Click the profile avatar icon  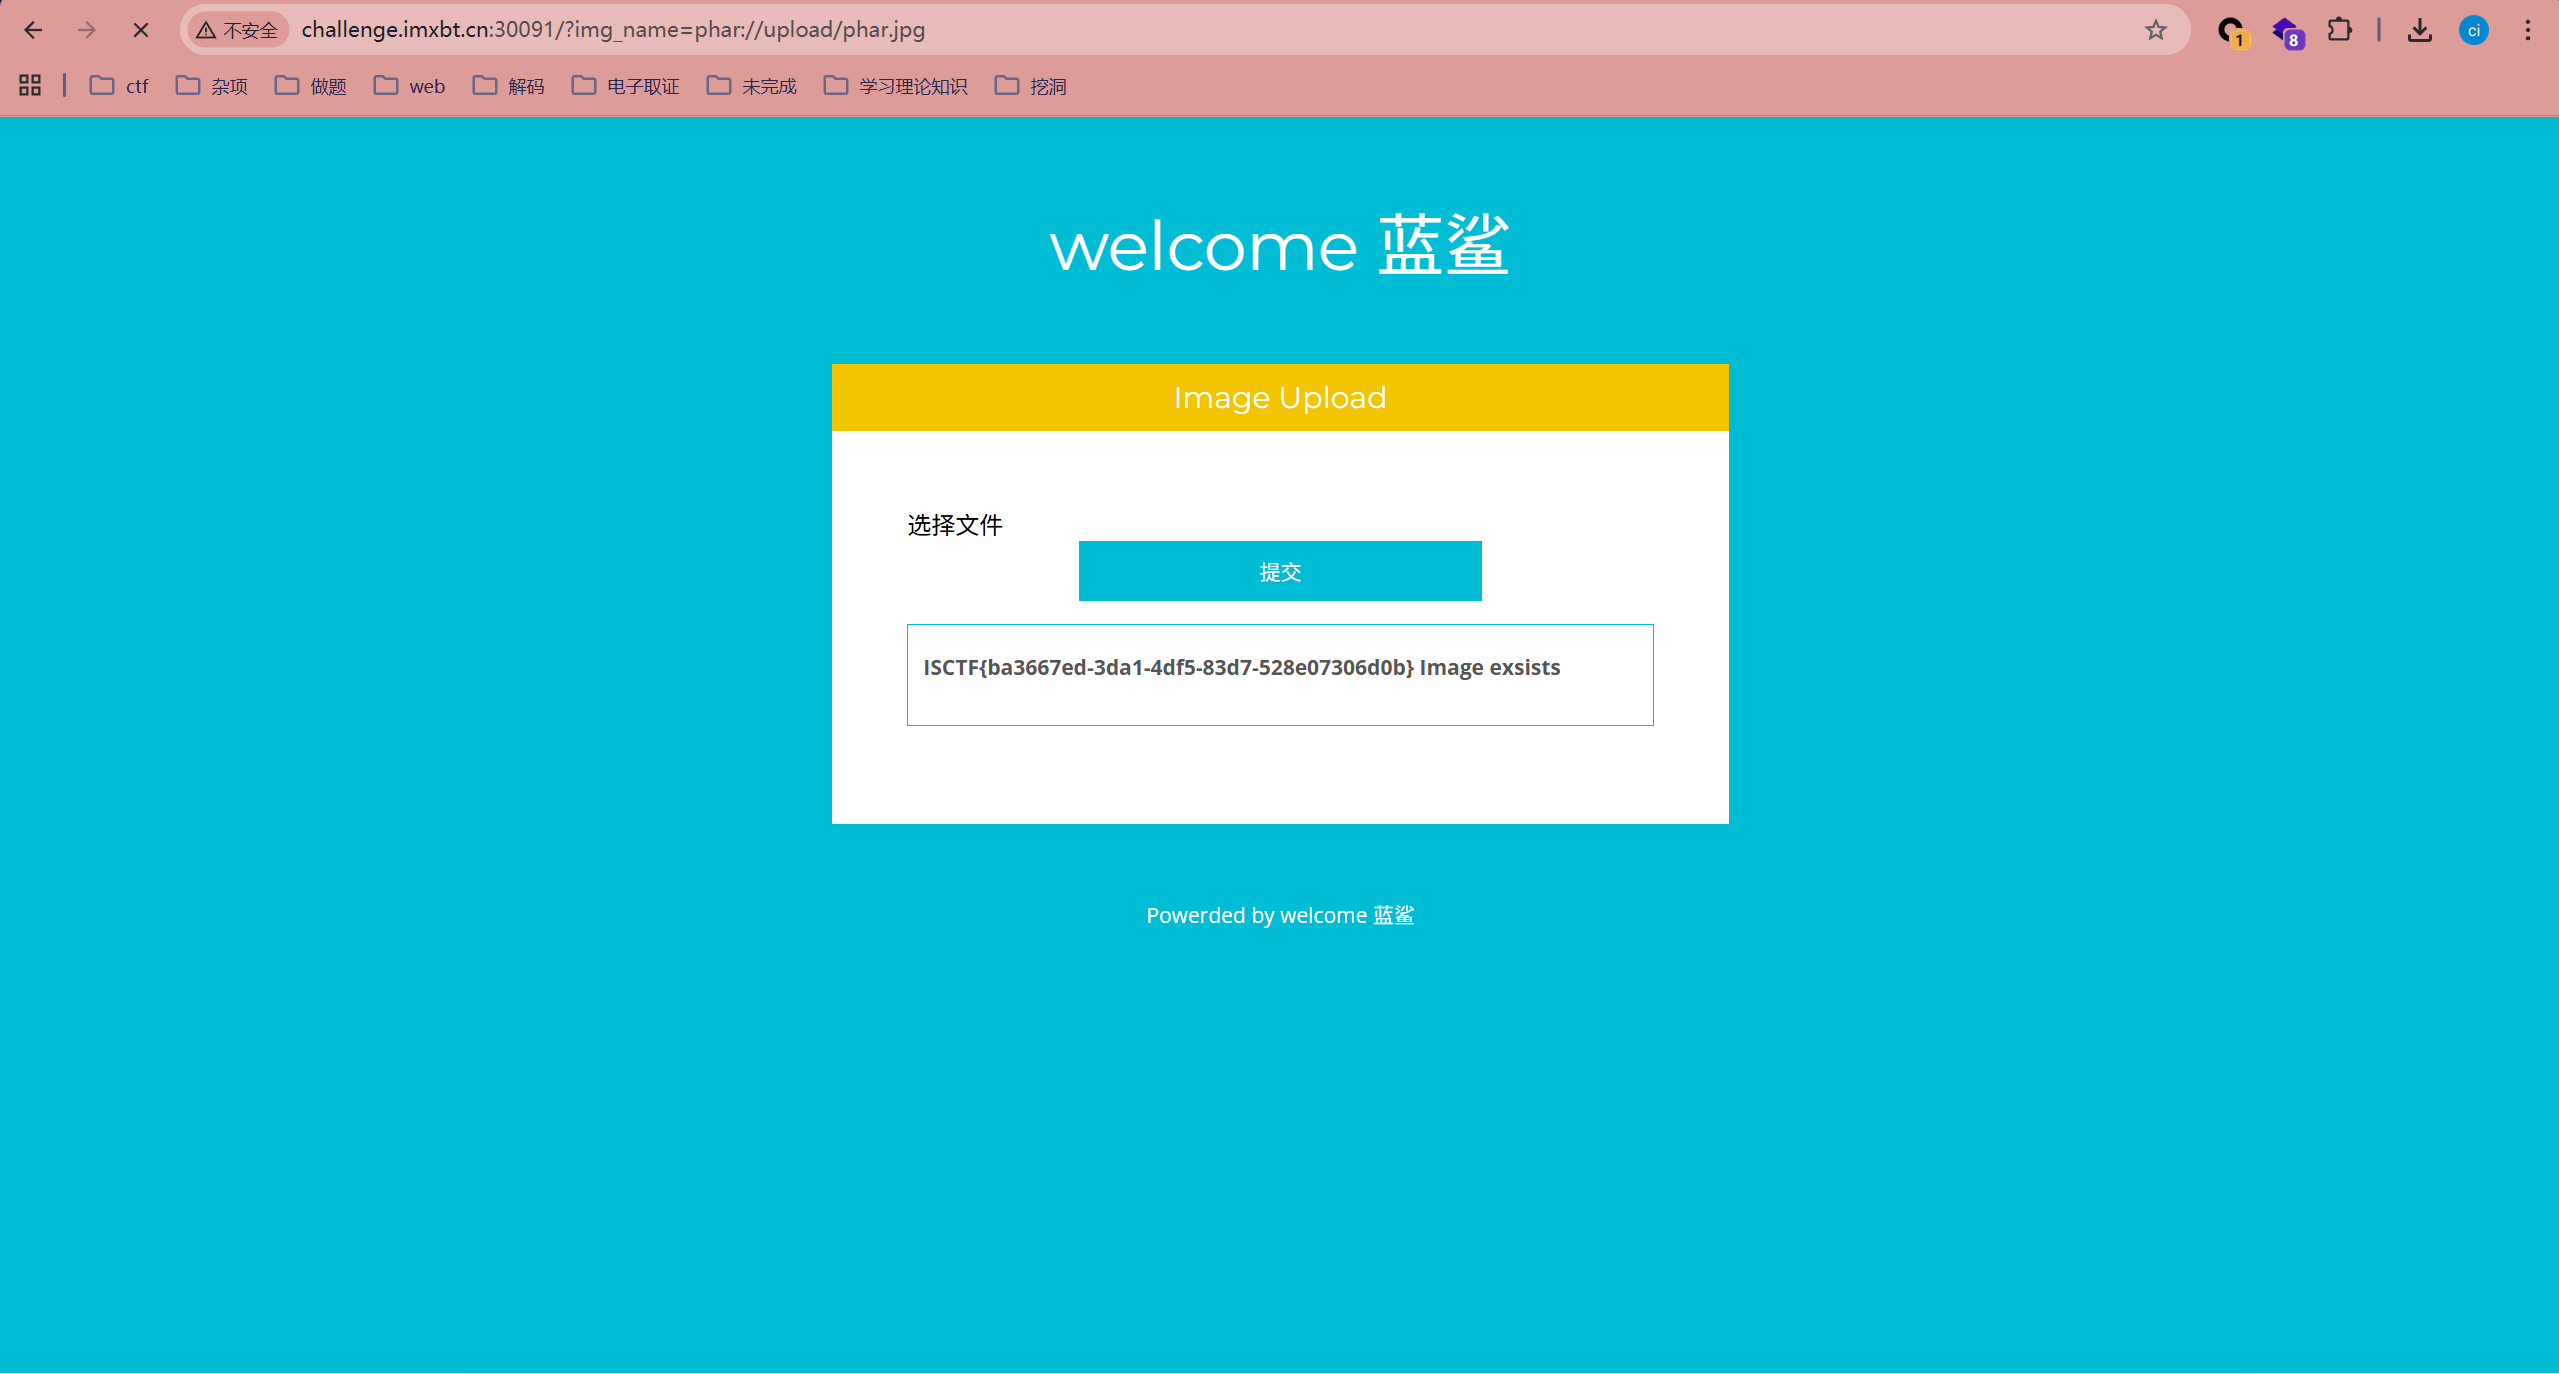2473,30
